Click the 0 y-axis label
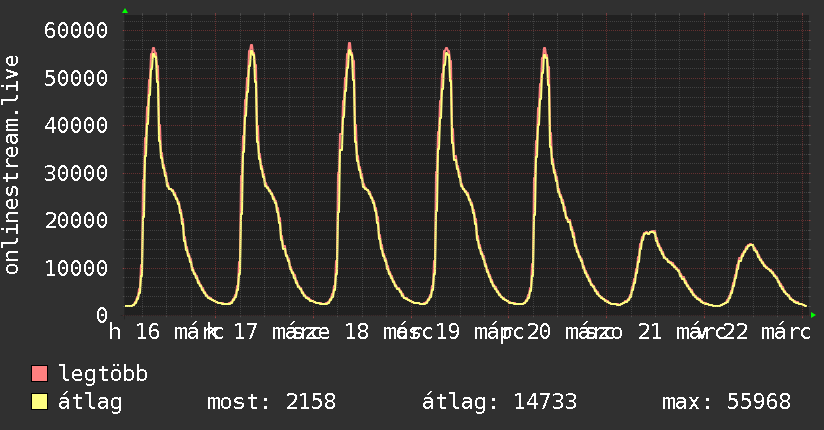The width and height of the screenshot is (824, 430). [102, 316]
